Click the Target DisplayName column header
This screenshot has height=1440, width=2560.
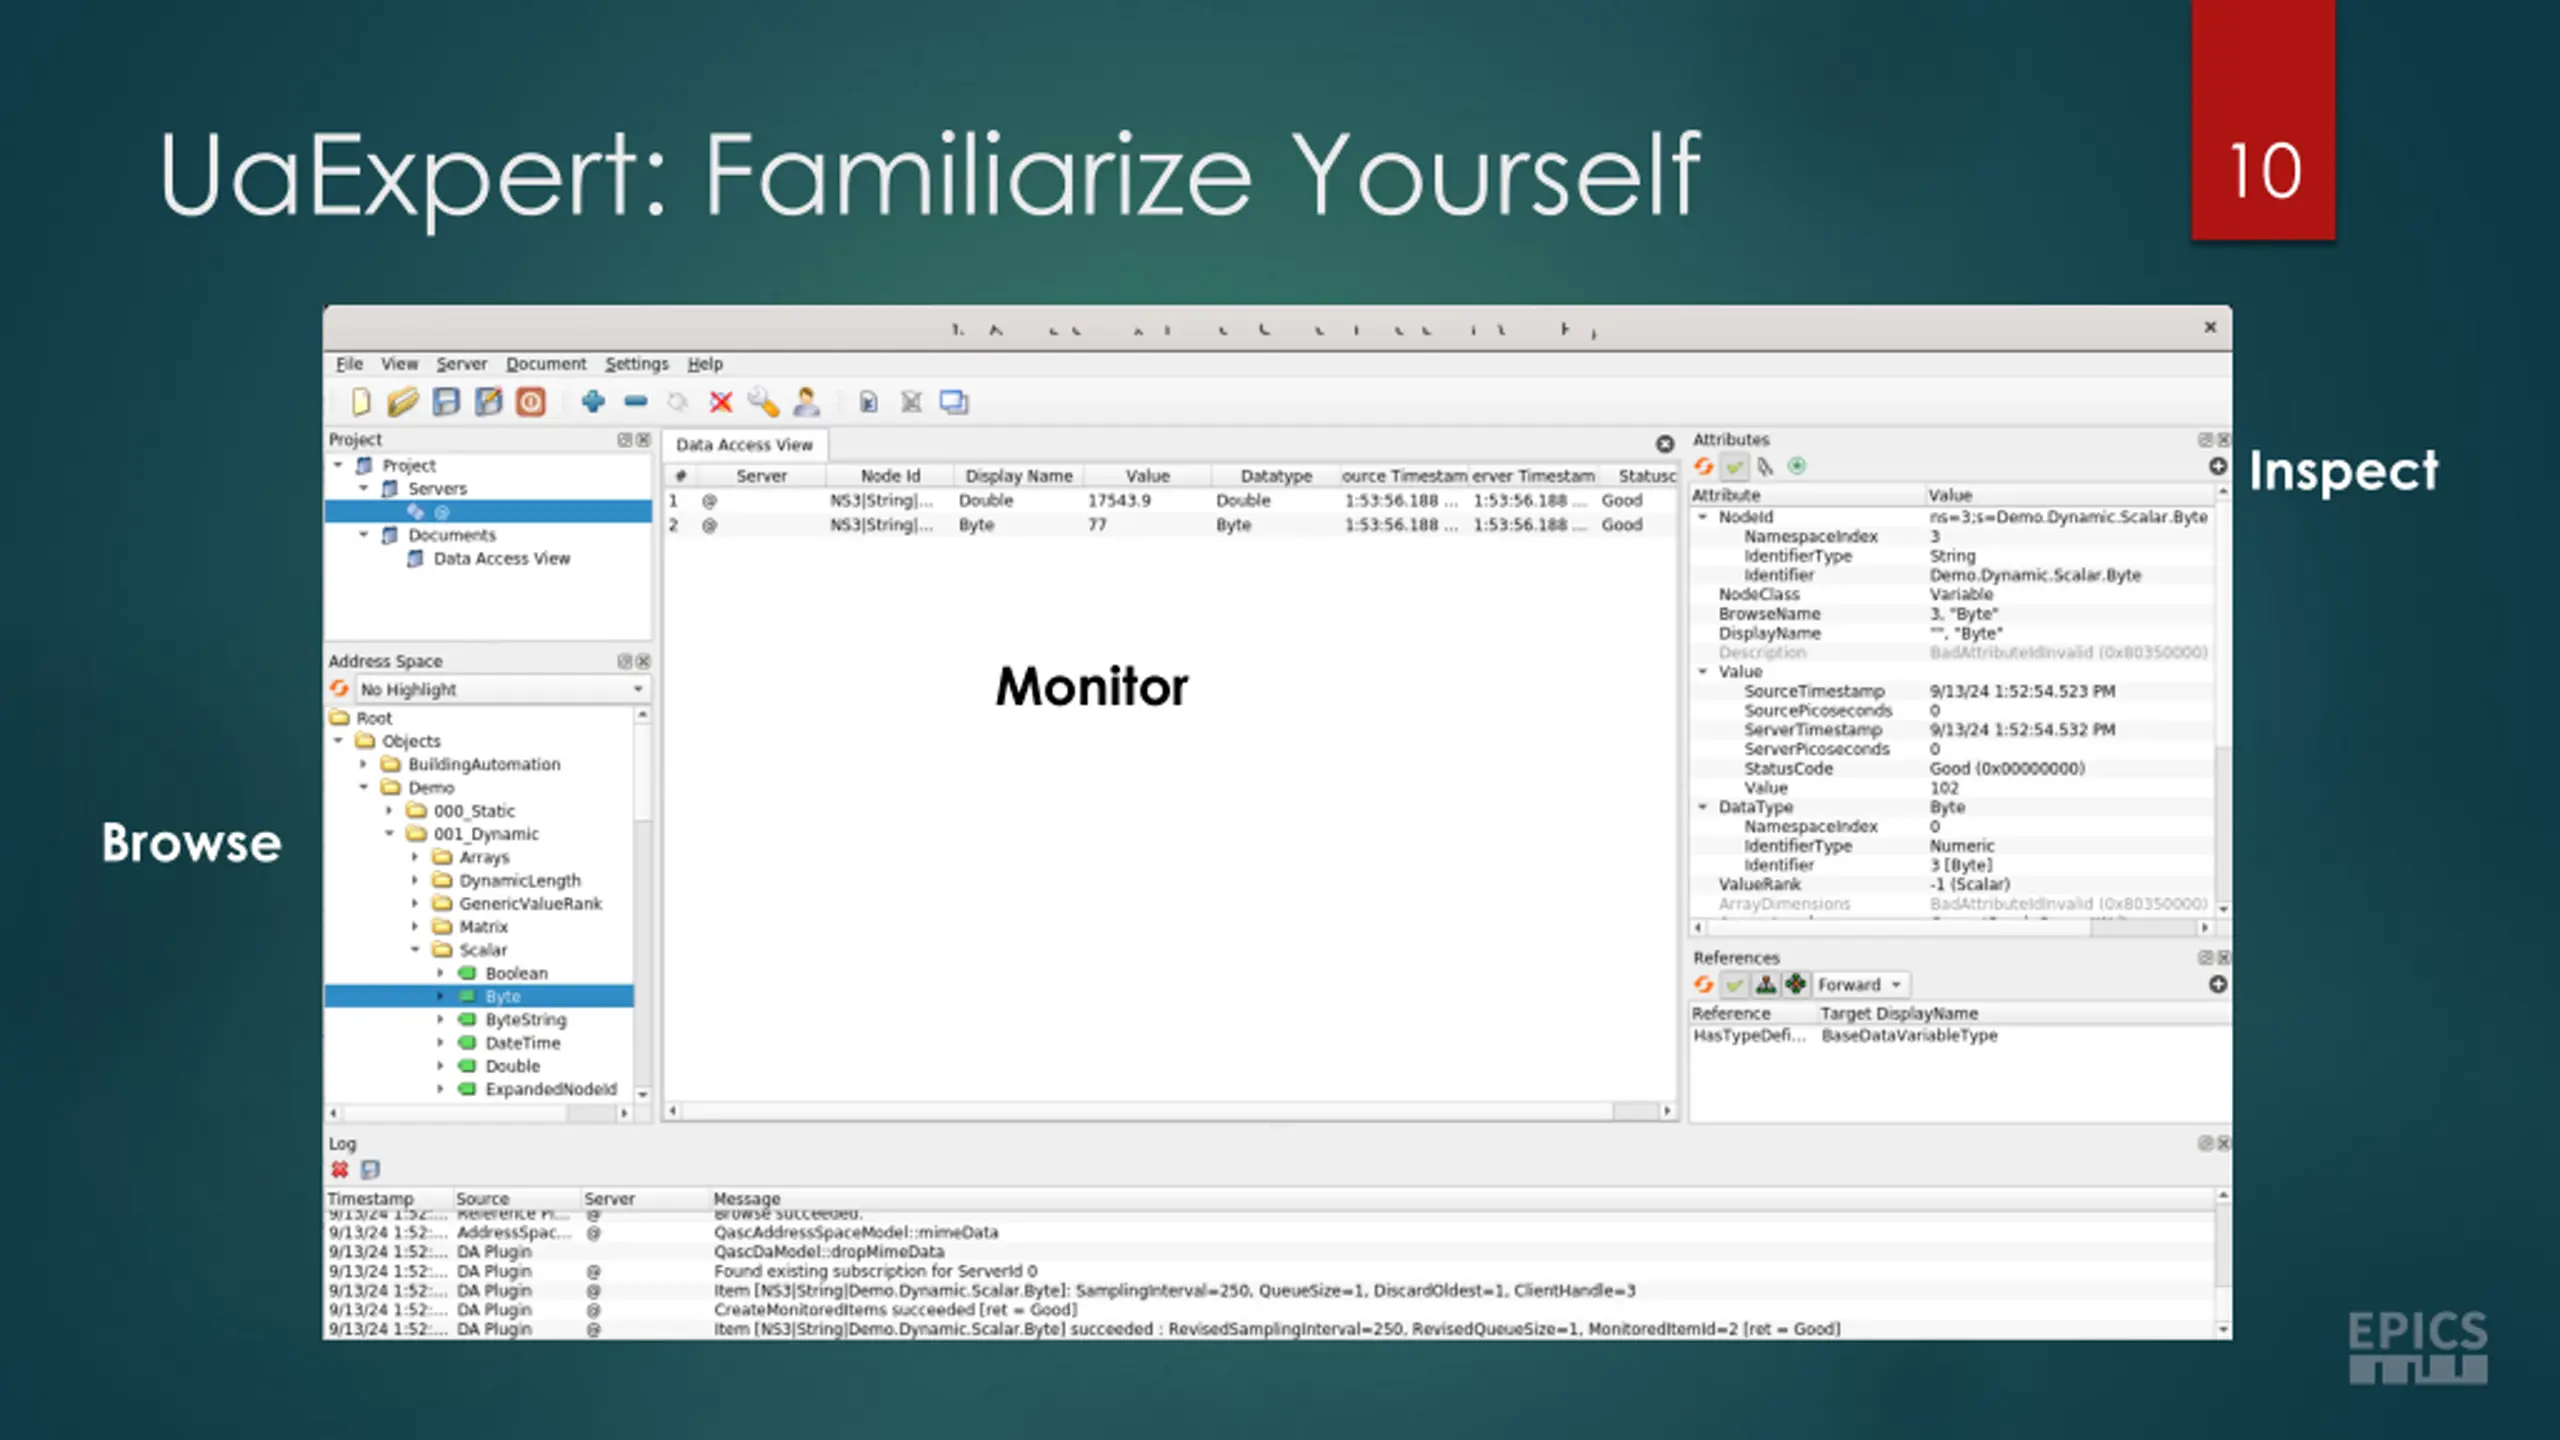coord(1898,1013)
